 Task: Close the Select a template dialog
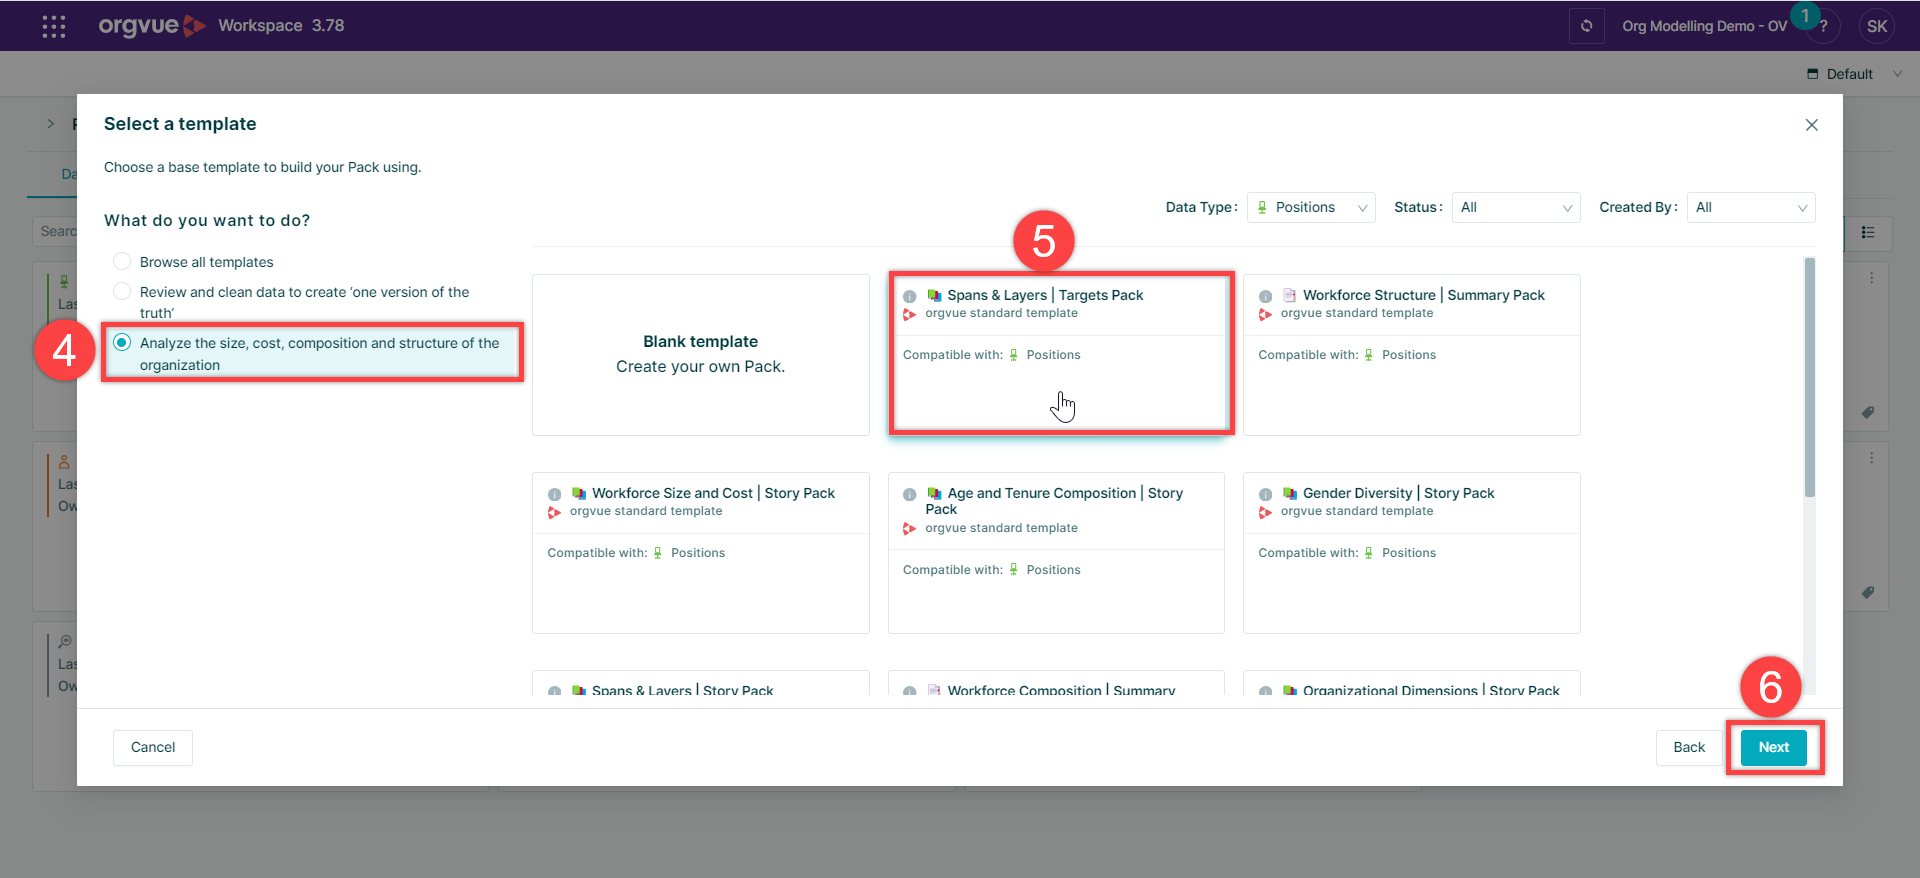[1811, 125]
